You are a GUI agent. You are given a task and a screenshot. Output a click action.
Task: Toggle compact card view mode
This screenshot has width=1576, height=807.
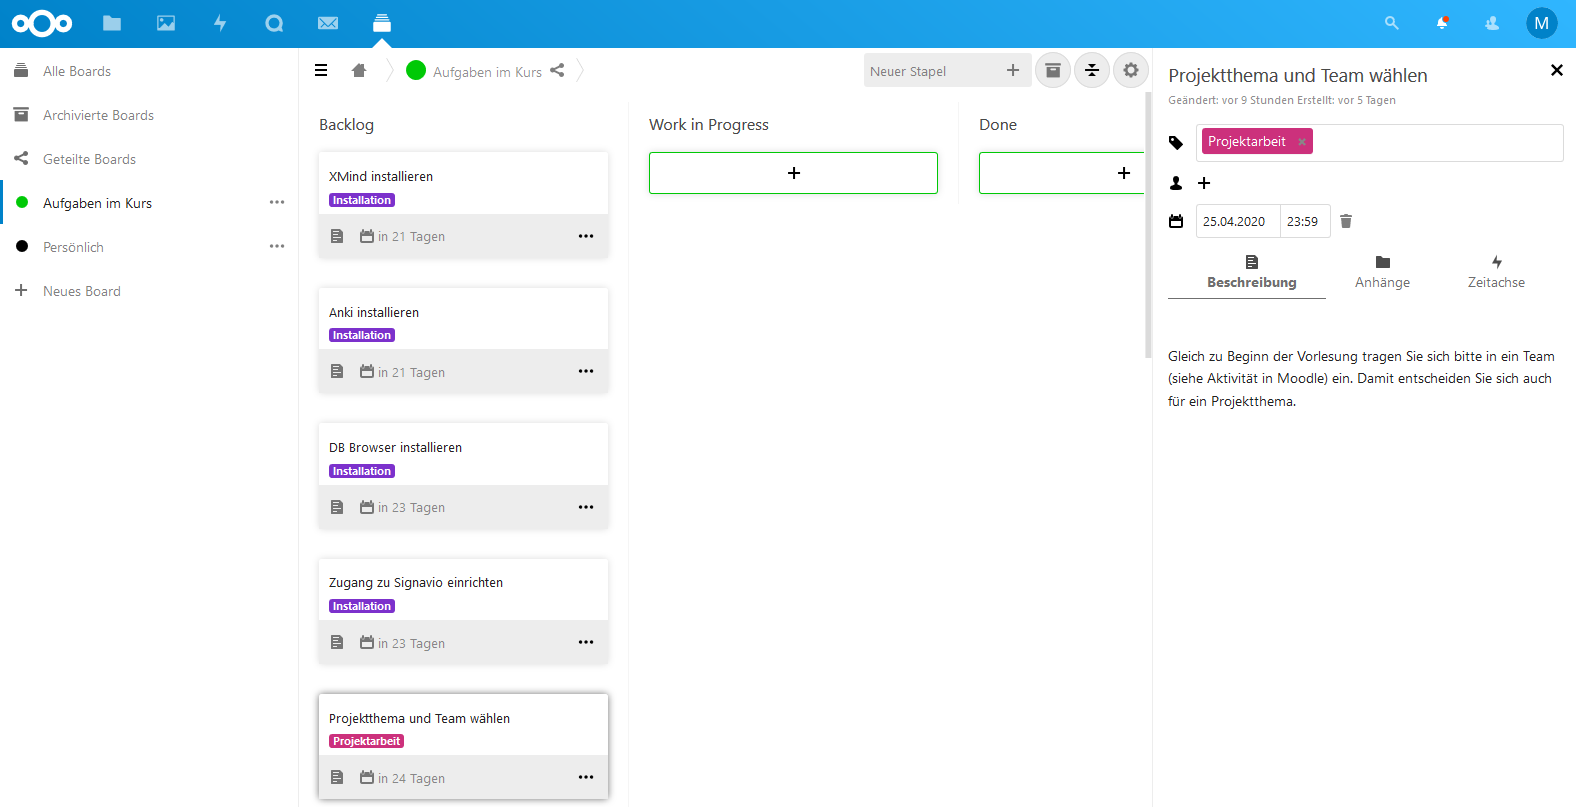pyautogui.click(x=1092, y=71)
